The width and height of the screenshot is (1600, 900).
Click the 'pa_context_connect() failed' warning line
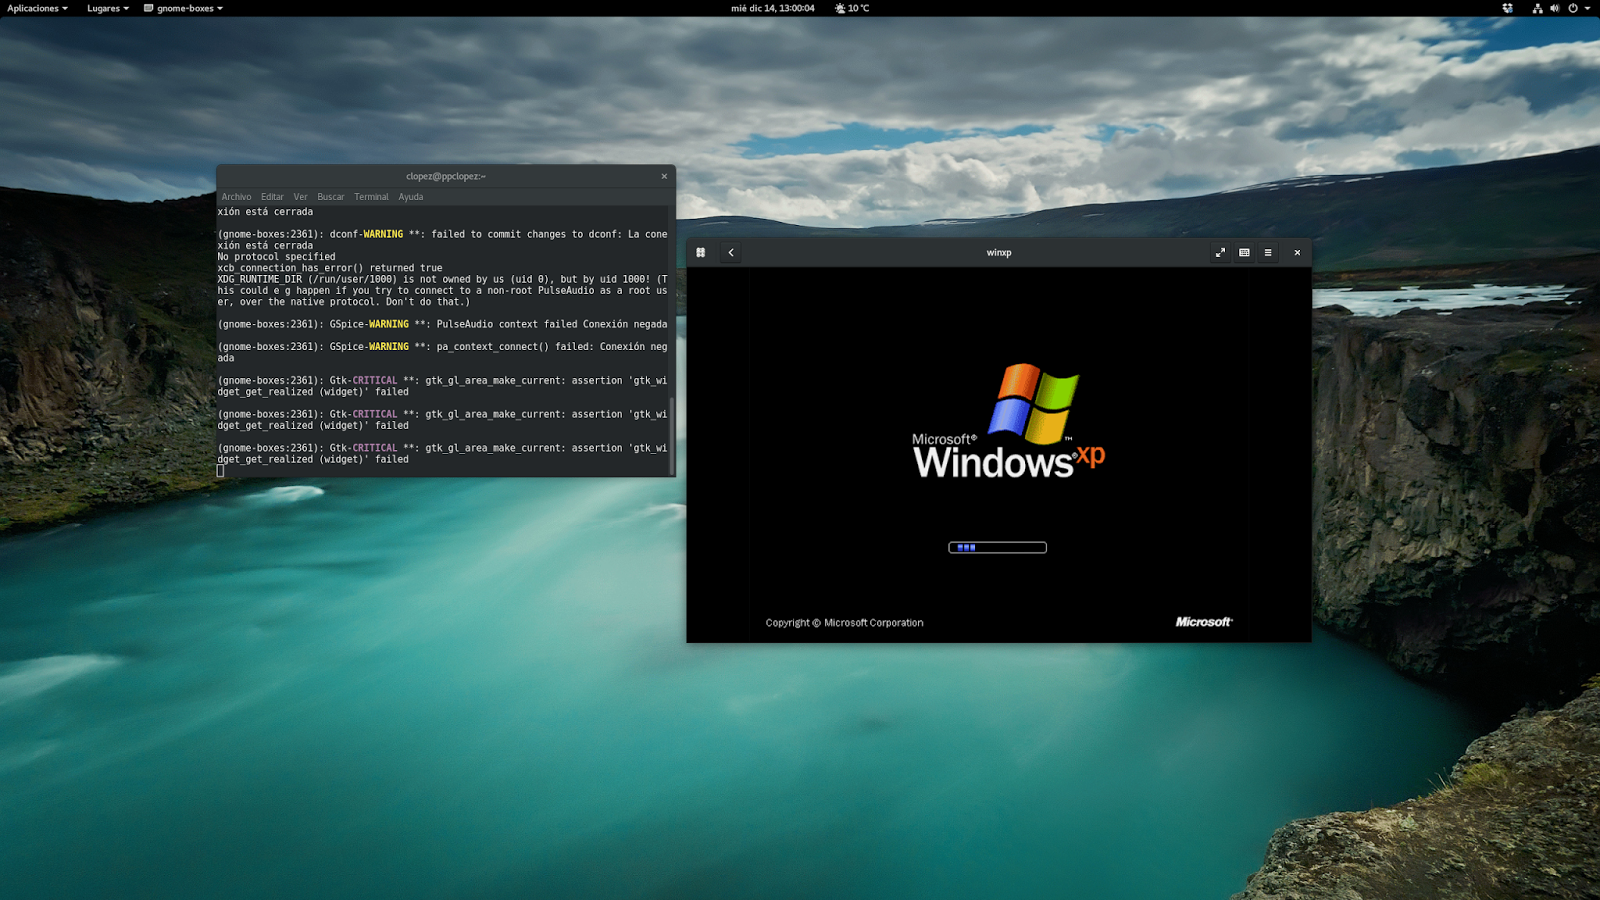(442, 352)
